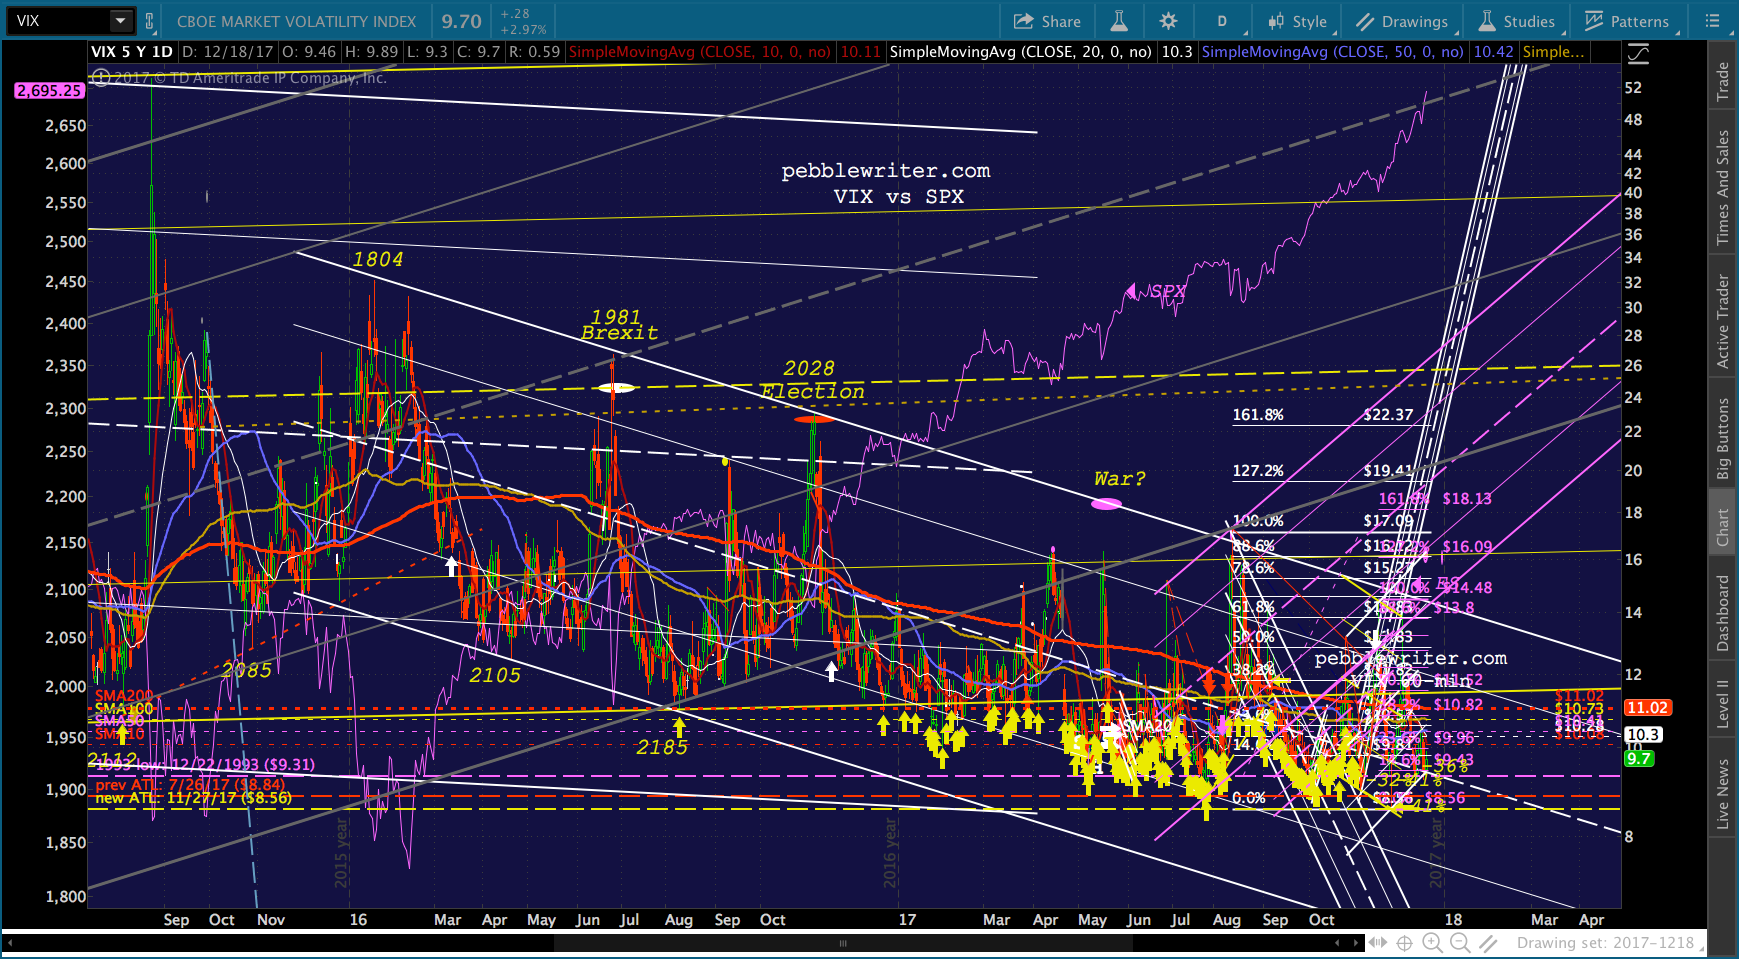Image resolution: width=1739 pixels, height=959 pixels.
Task: Click the 'new ATL: 11/27/17 ($8.56)' label
Action: (x=193, y=798)
